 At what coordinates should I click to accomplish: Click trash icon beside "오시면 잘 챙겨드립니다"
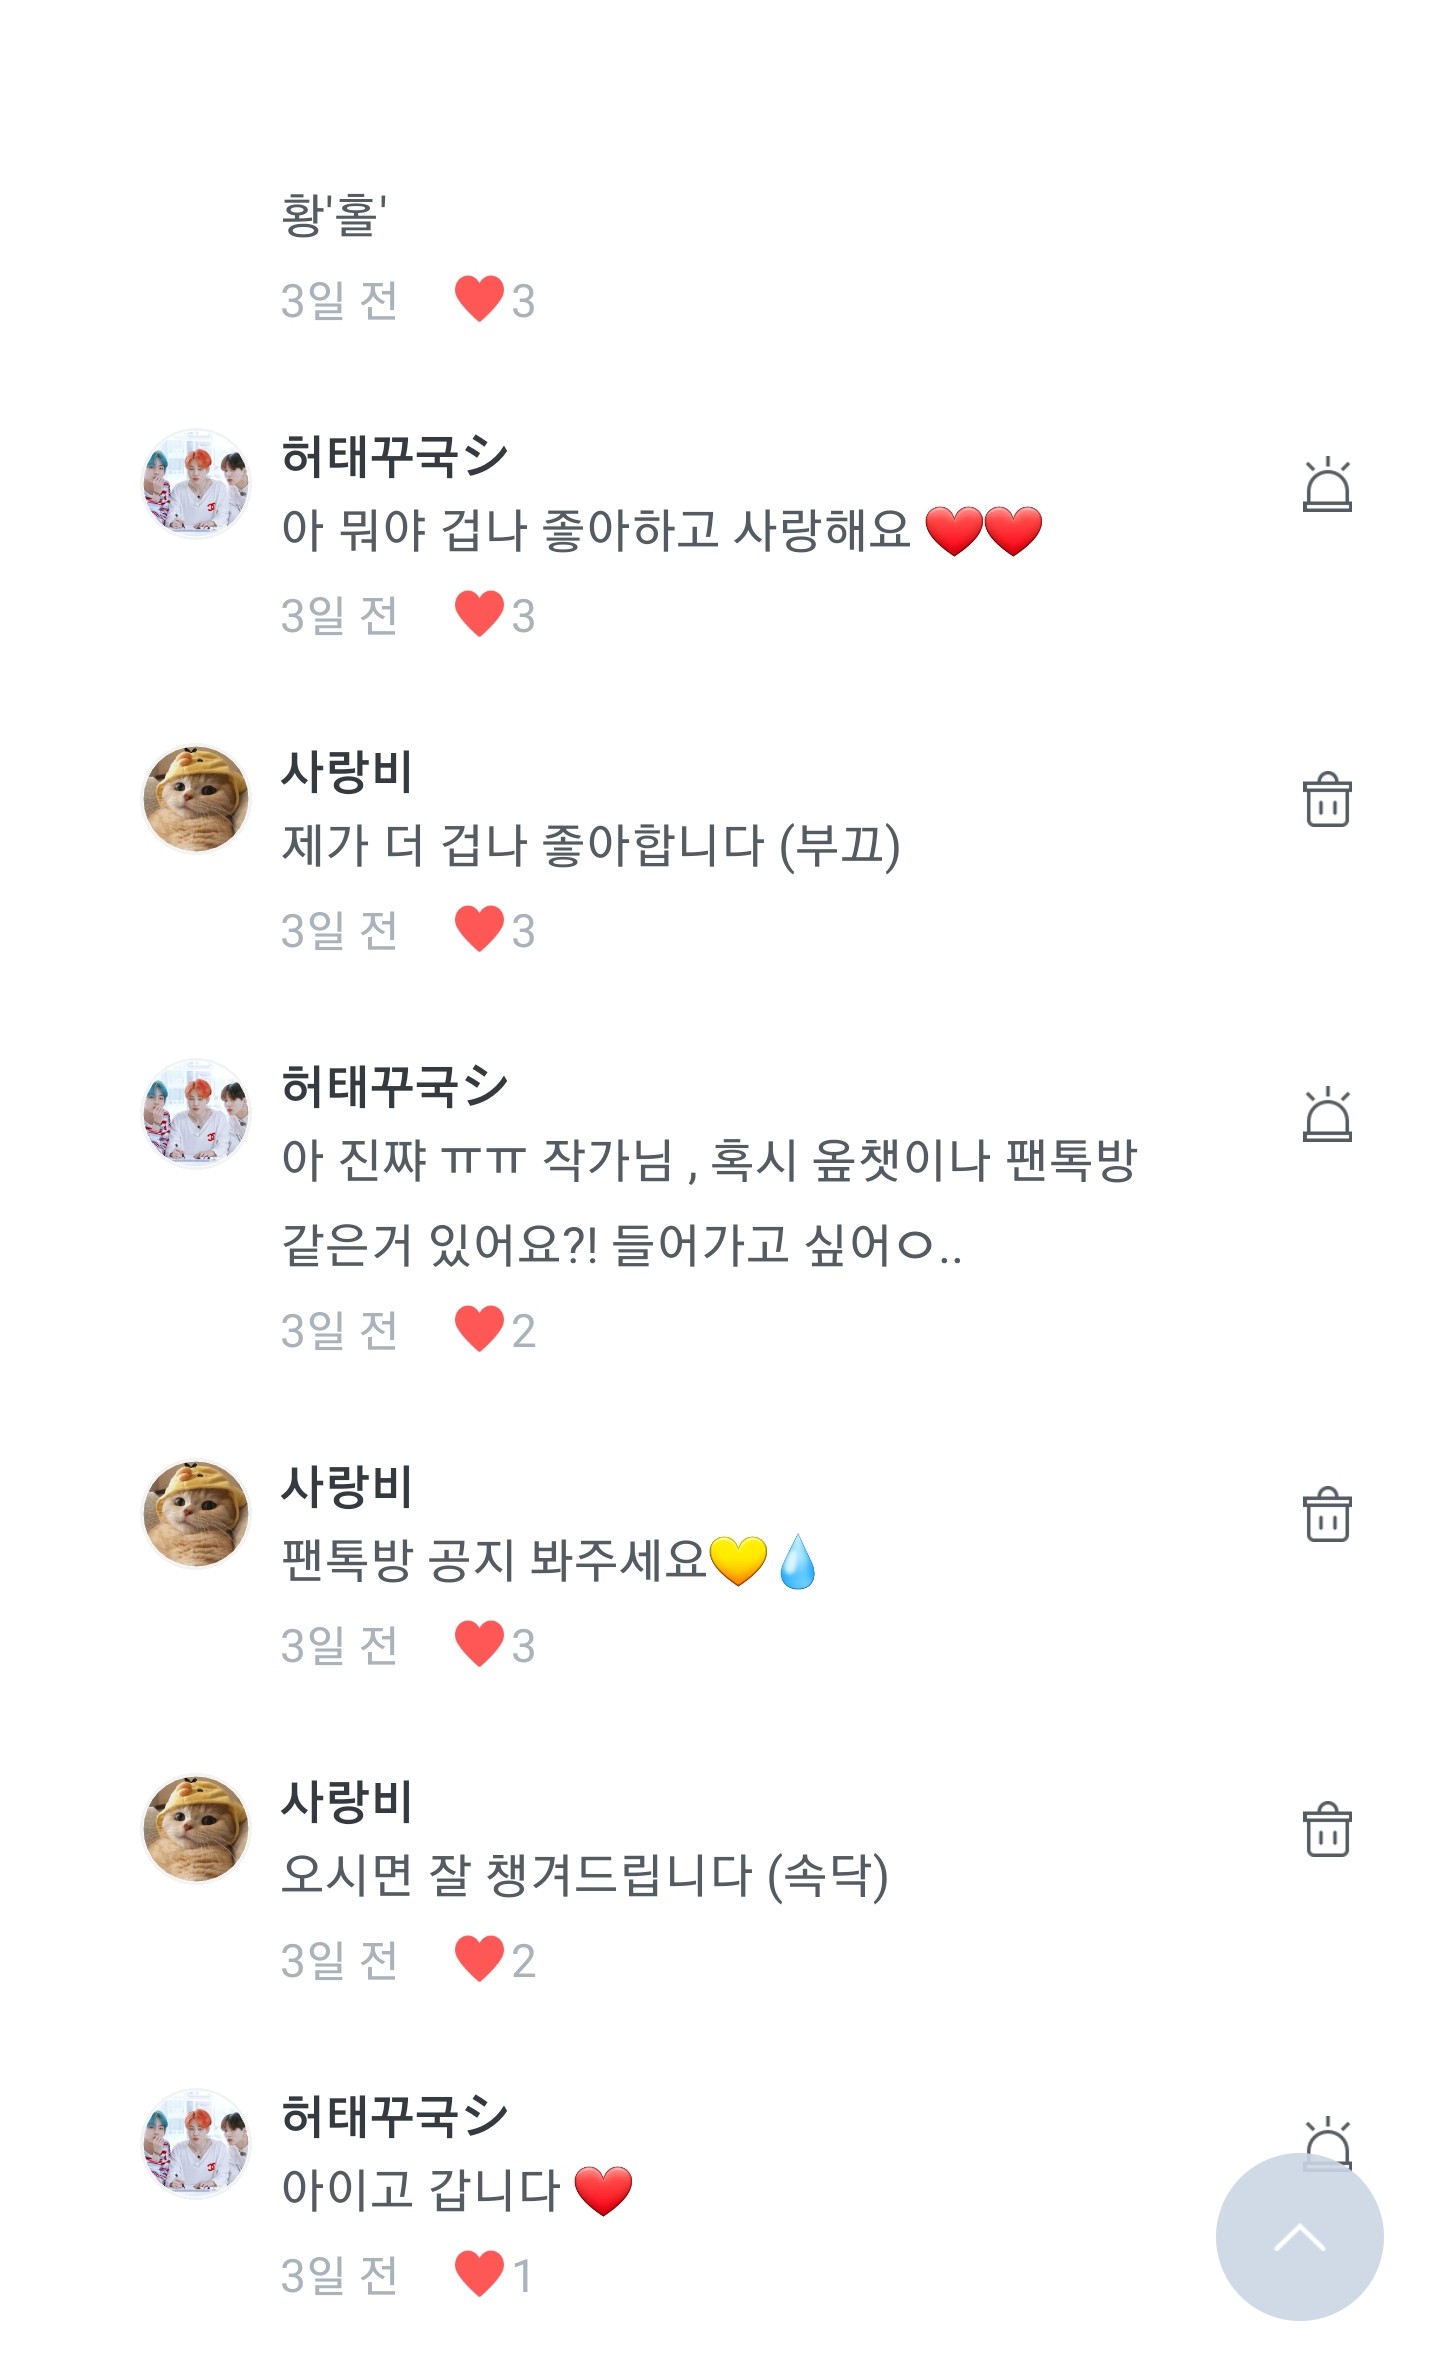pyautogui.click(x=1327, y=1830)
